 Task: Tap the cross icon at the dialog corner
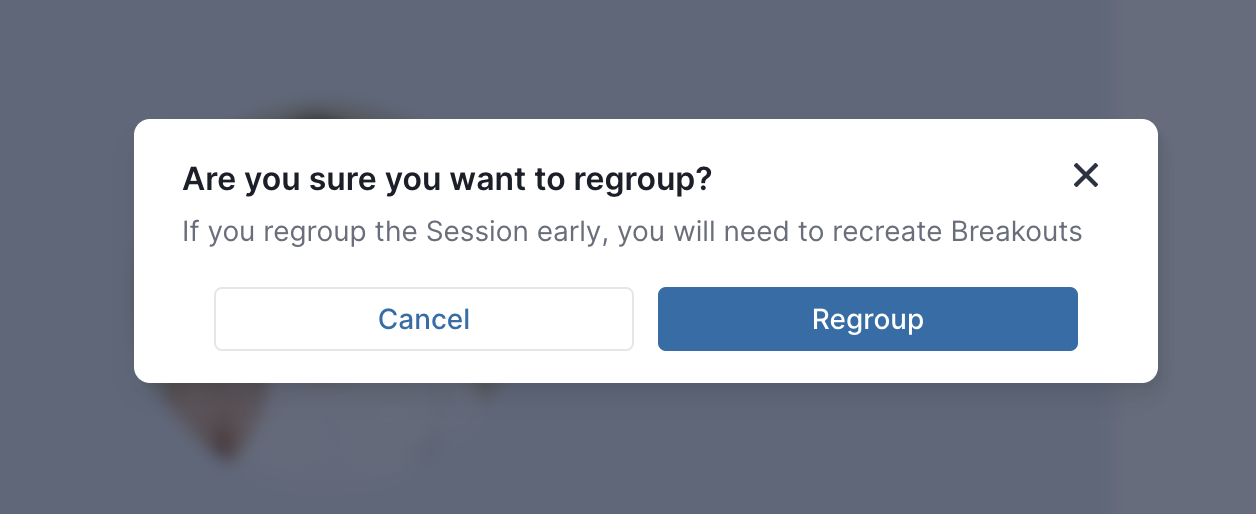click(1086, 176)
